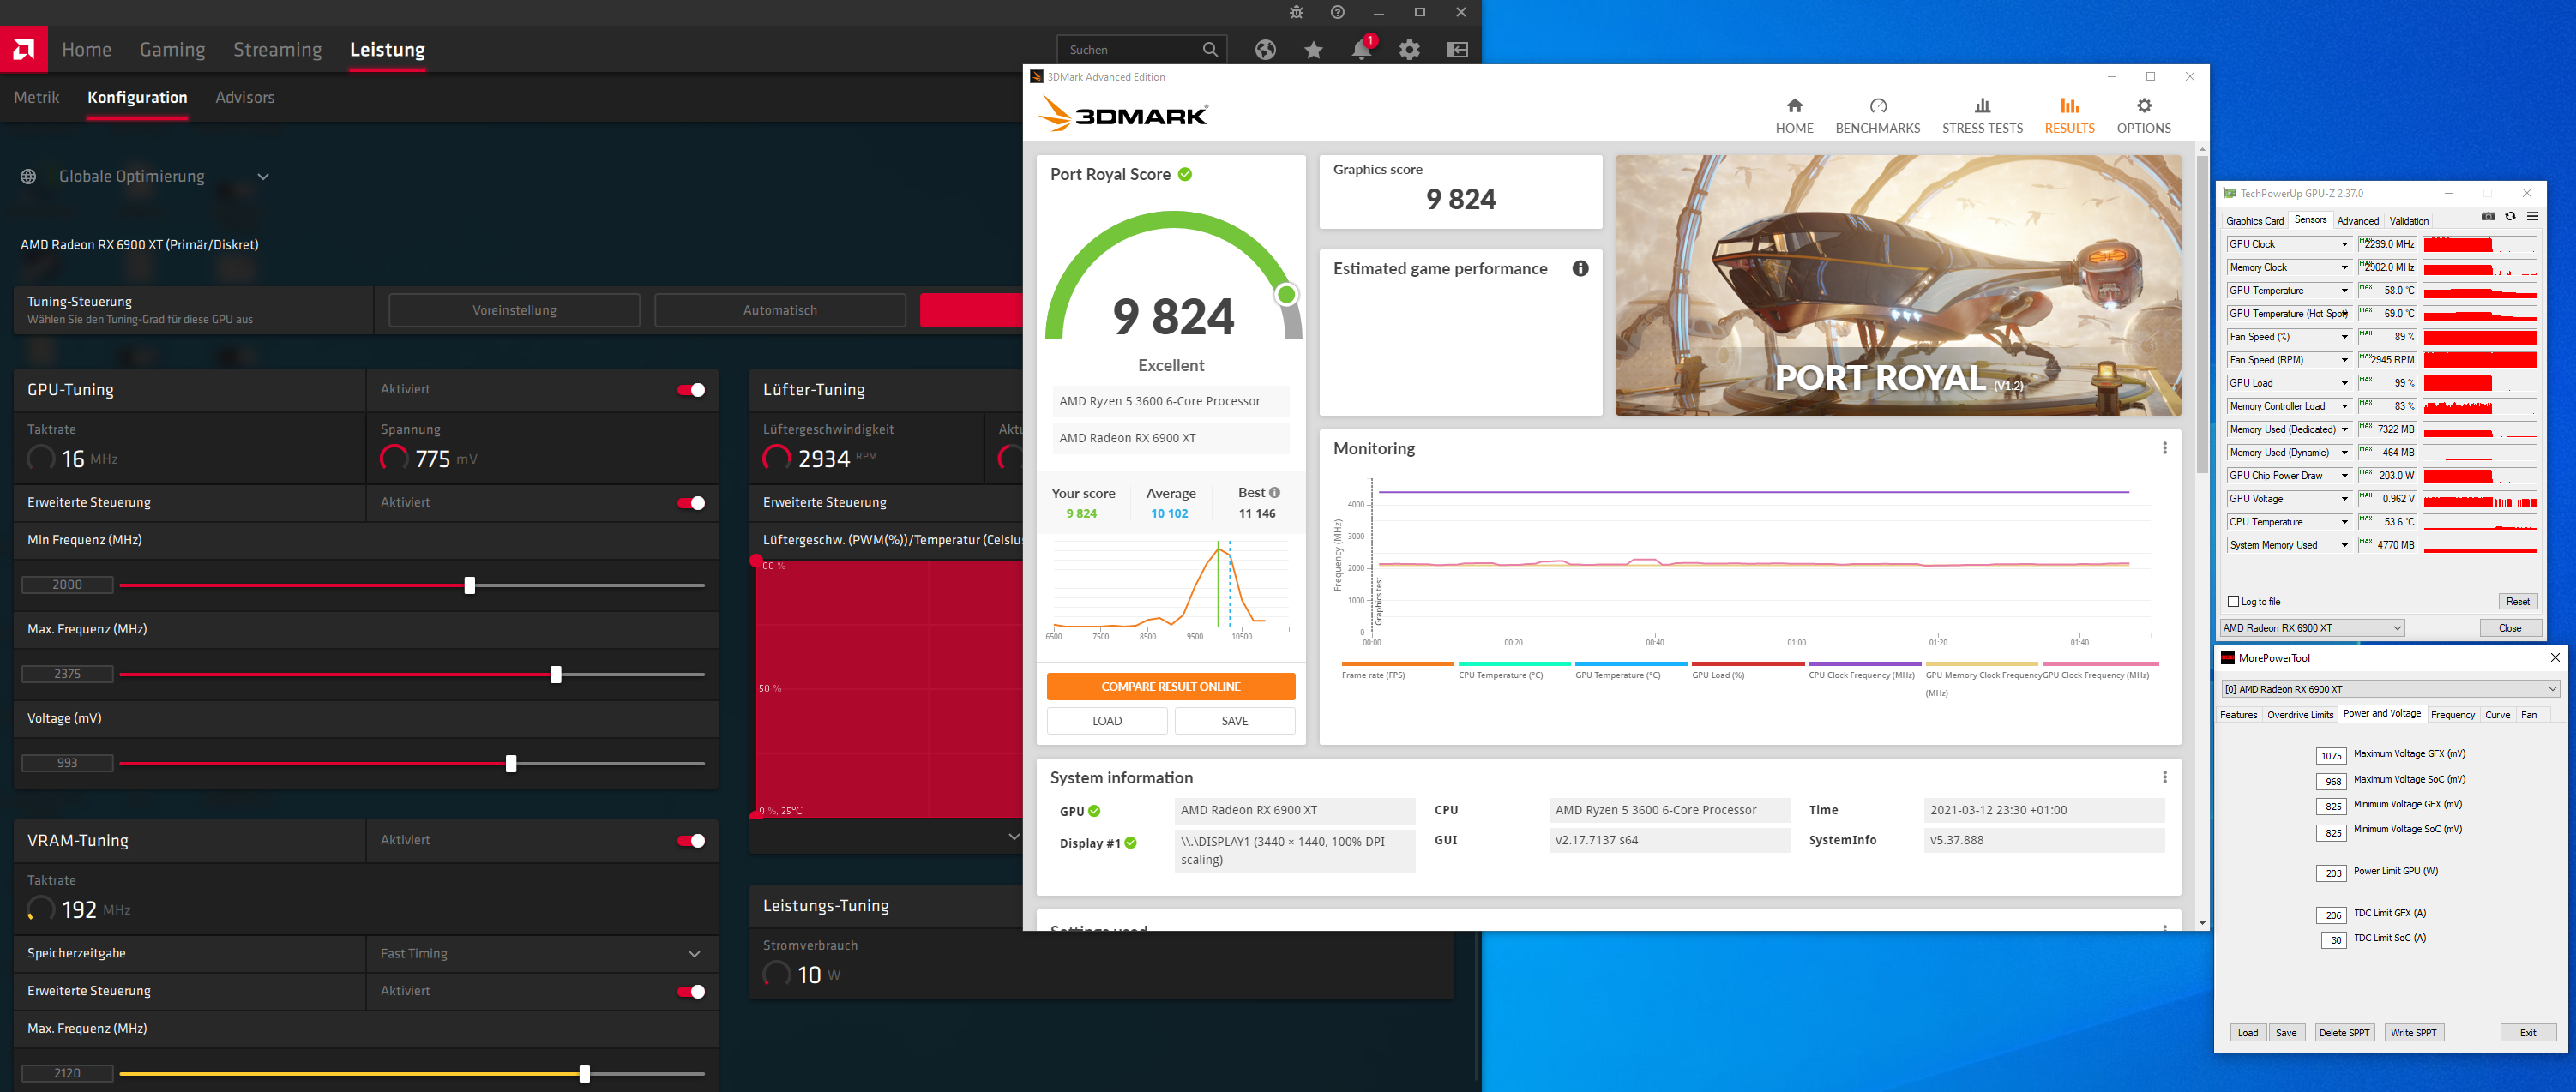
Task: Open 3DMark Options gear icon
Action: (2143, 106)
